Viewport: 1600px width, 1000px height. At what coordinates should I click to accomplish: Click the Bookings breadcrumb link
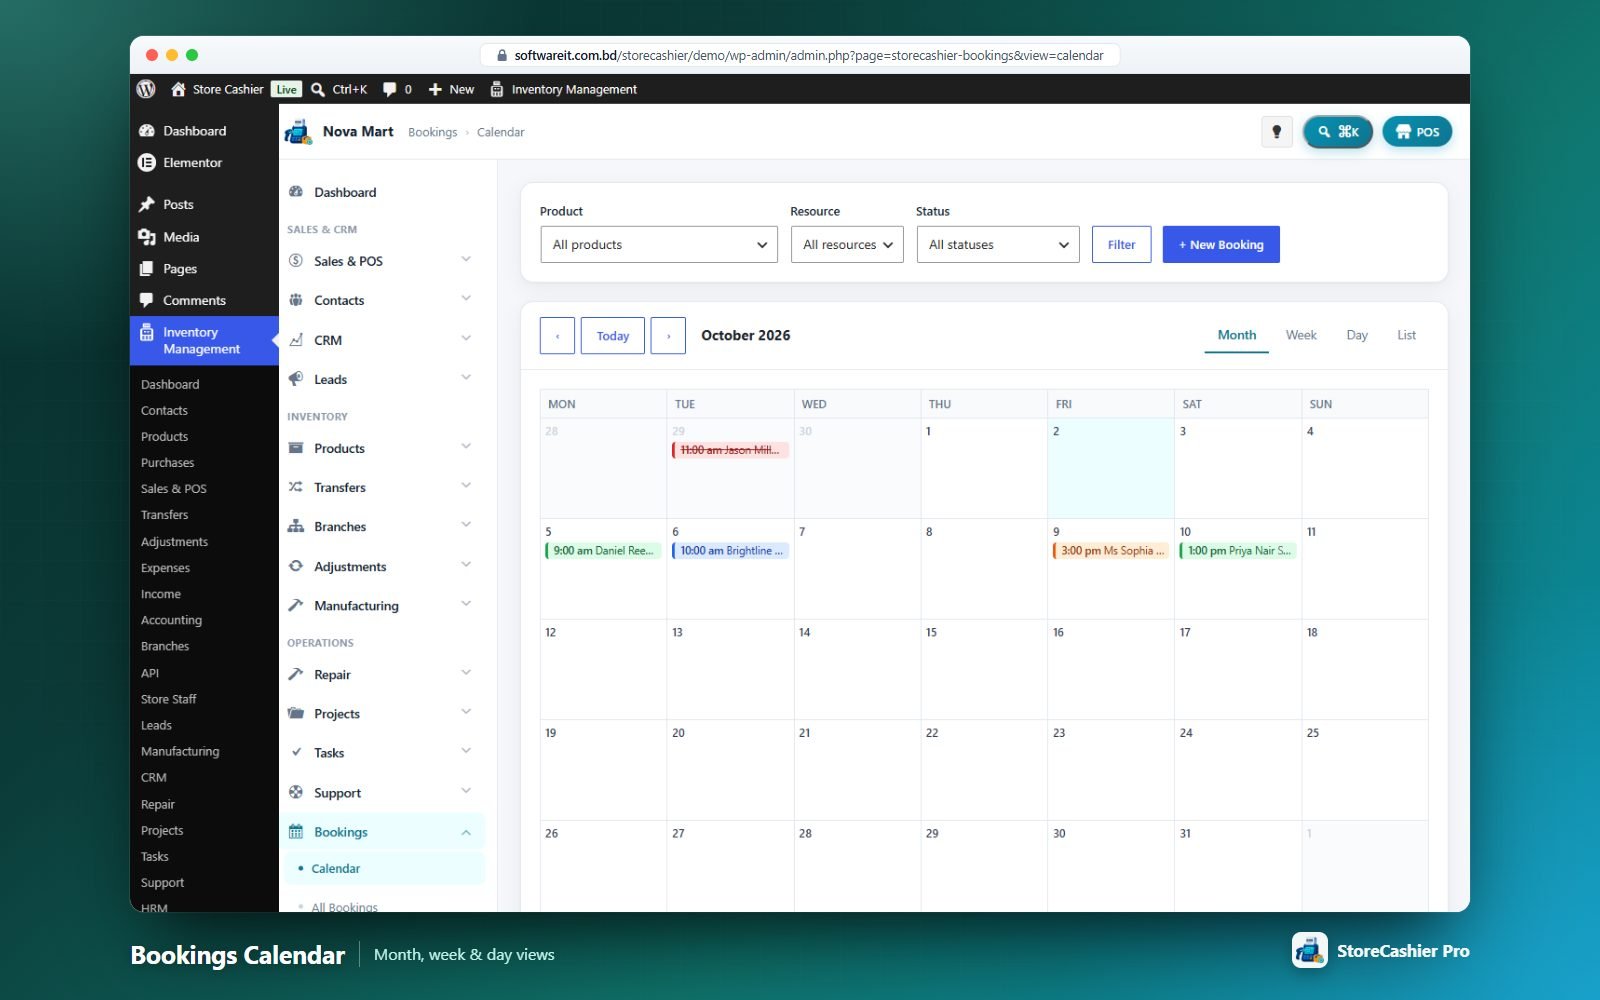[432, 132]
